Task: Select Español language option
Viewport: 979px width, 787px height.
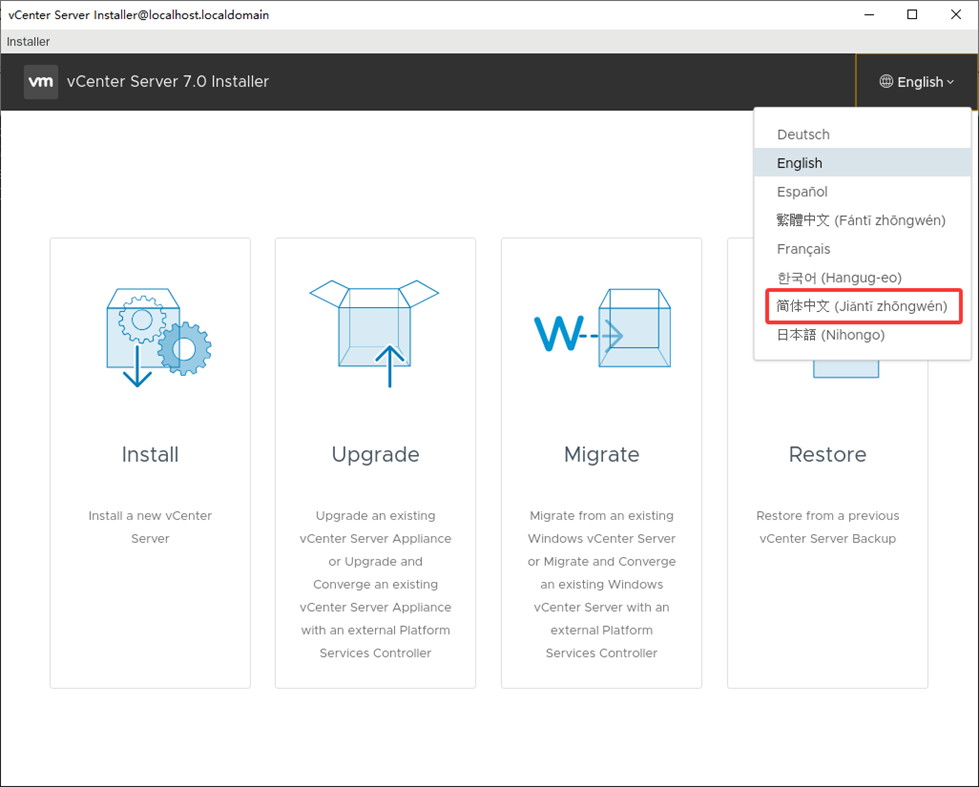Action: [x=802, y=192]
